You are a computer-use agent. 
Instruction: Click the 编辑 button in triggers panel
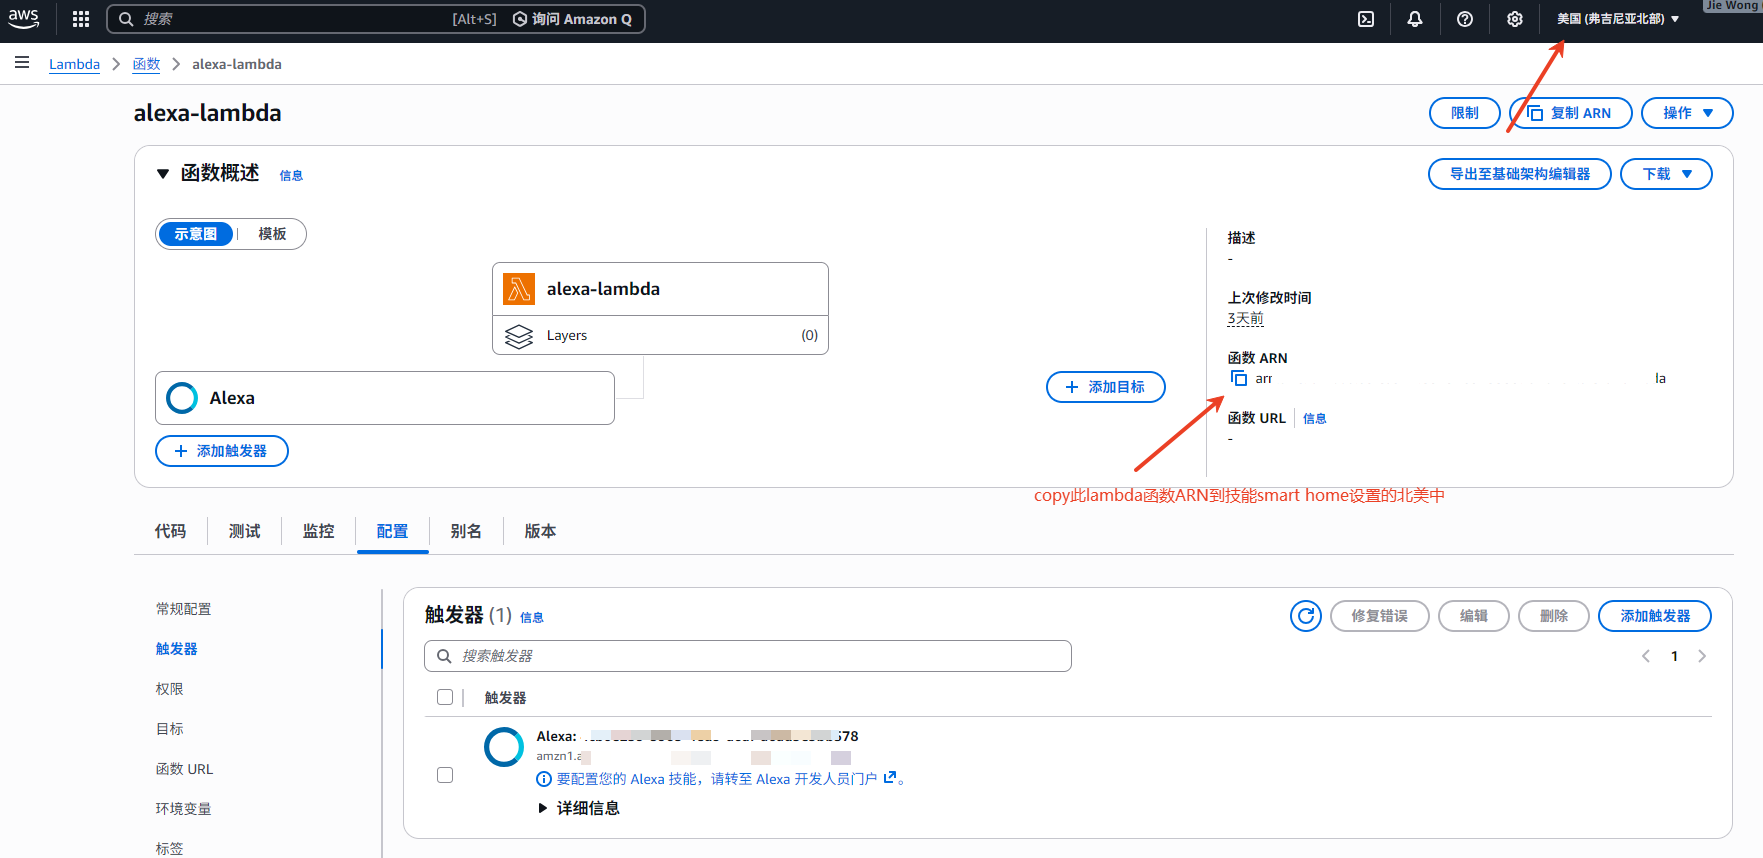click(1474, 616)
